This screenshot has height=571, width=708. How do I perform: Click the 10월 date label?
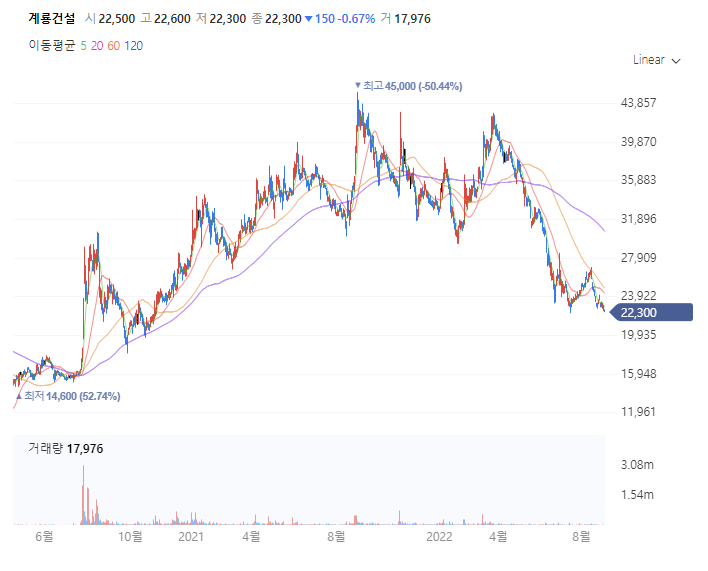coord(130,537)
